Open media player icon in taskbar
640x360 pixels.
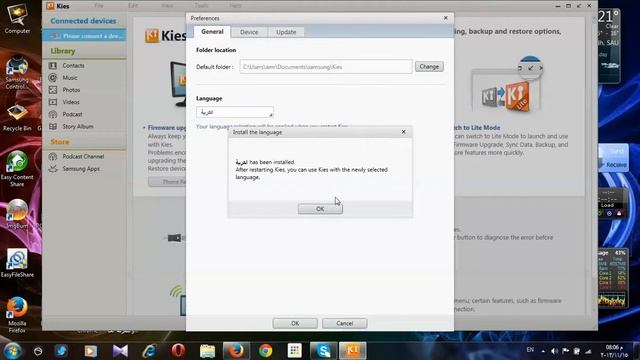coord(91,351)
